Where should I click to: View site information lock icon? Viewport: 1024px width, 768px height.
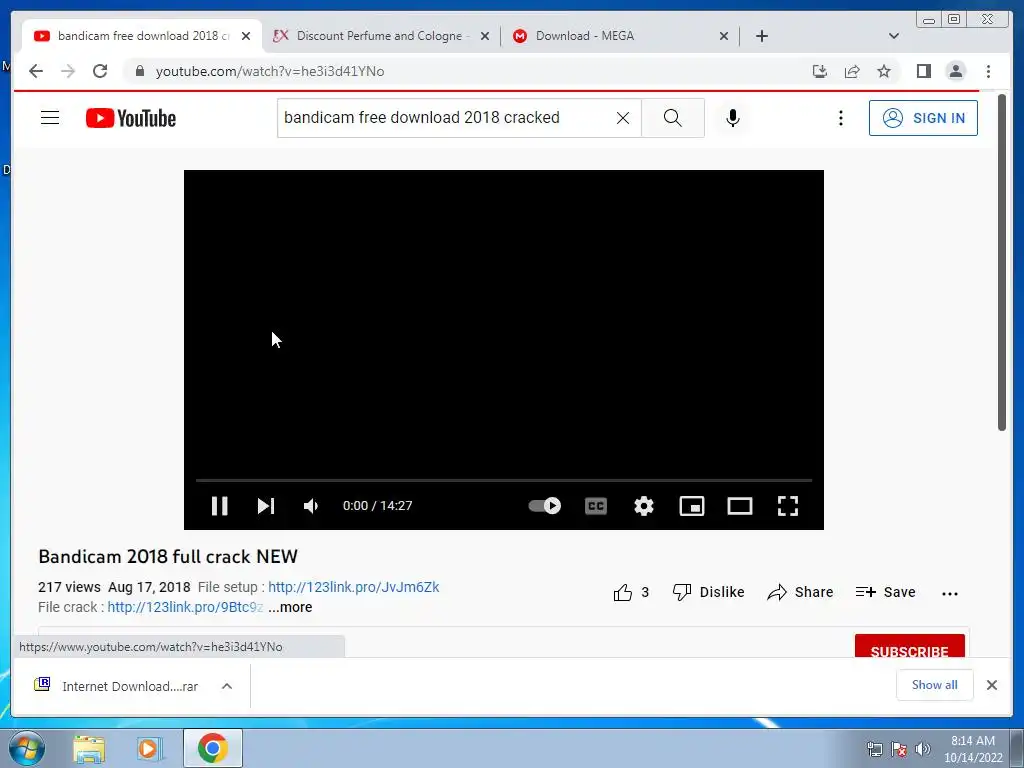click(x=140, y=71)
